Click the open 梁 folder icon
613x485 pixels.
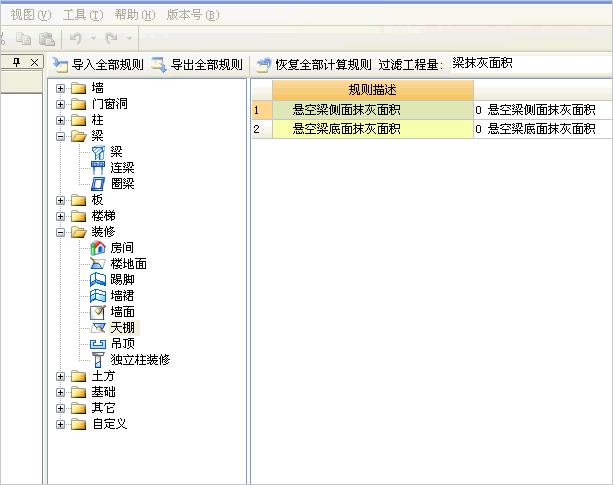point(79,136)
